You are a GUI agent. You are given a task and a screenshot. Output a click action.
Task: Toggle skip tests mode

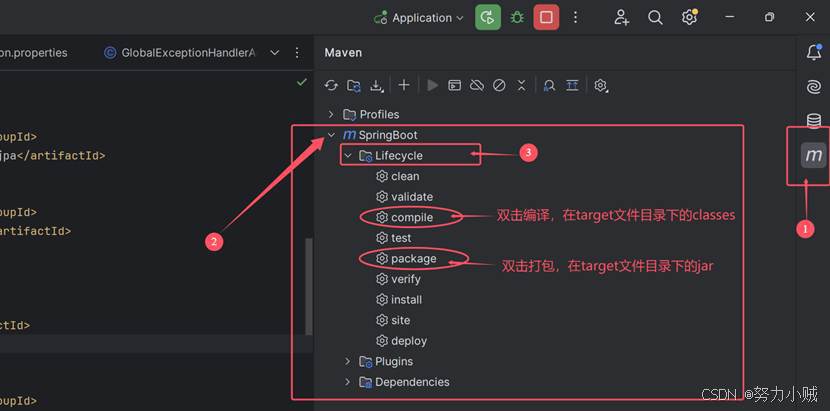click(499, 86)
